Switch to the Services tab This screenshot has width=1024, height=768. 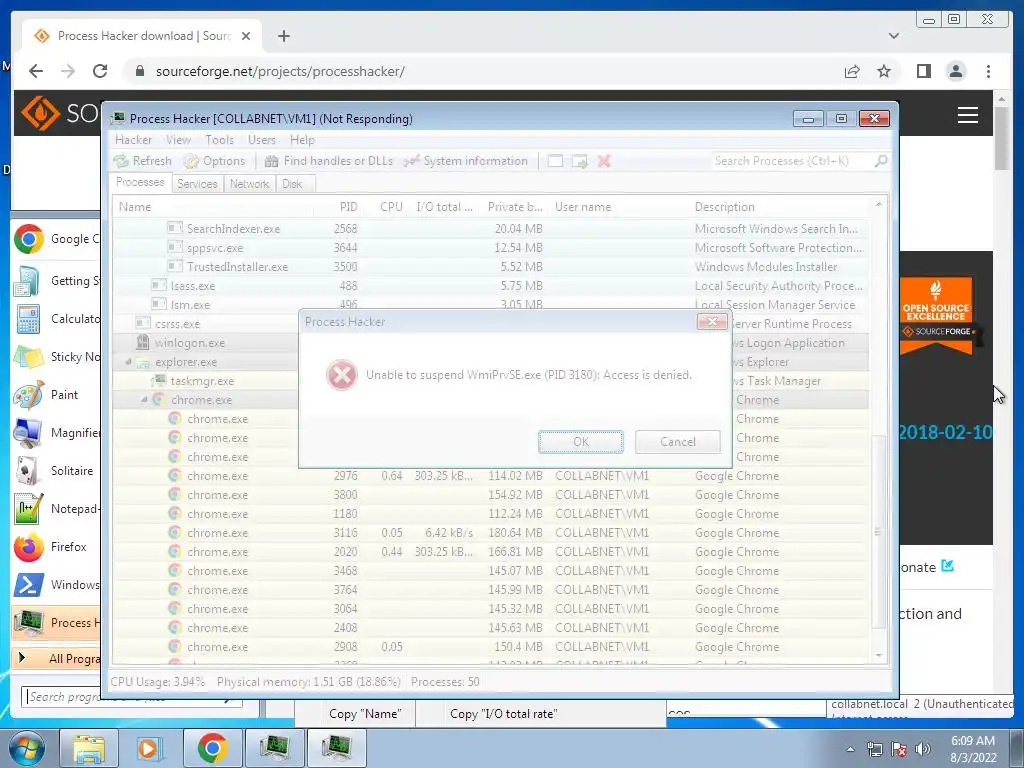(197, 184)
